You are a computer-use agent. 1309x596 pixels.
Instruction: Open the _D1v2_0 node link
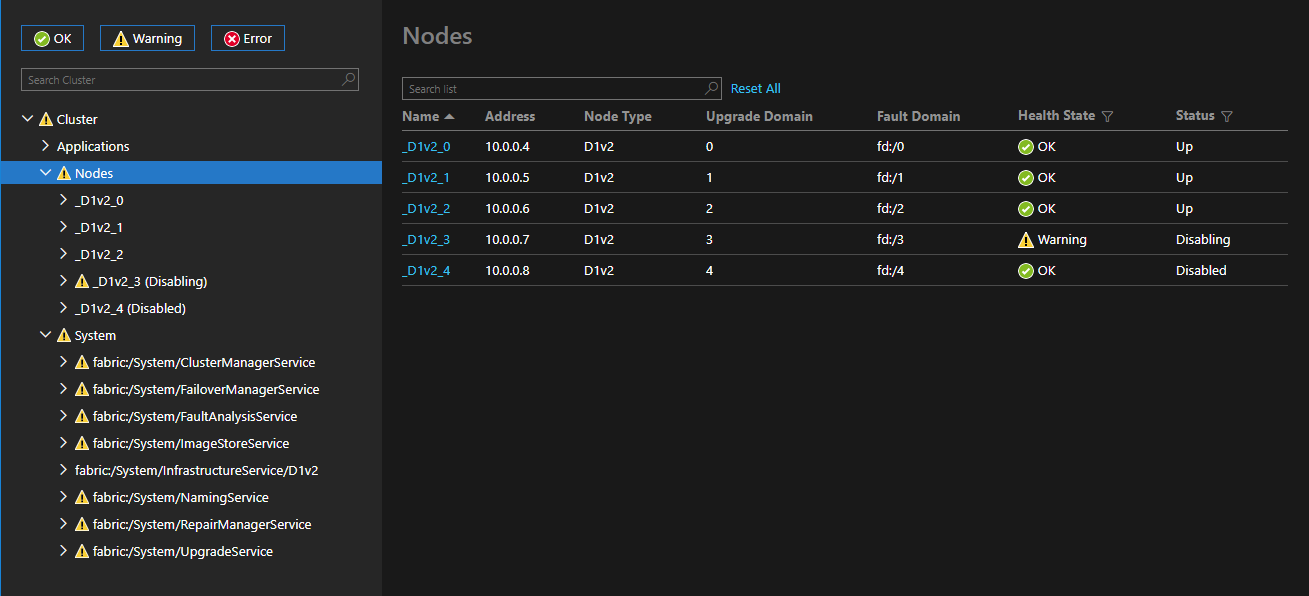tap(426, 146)
